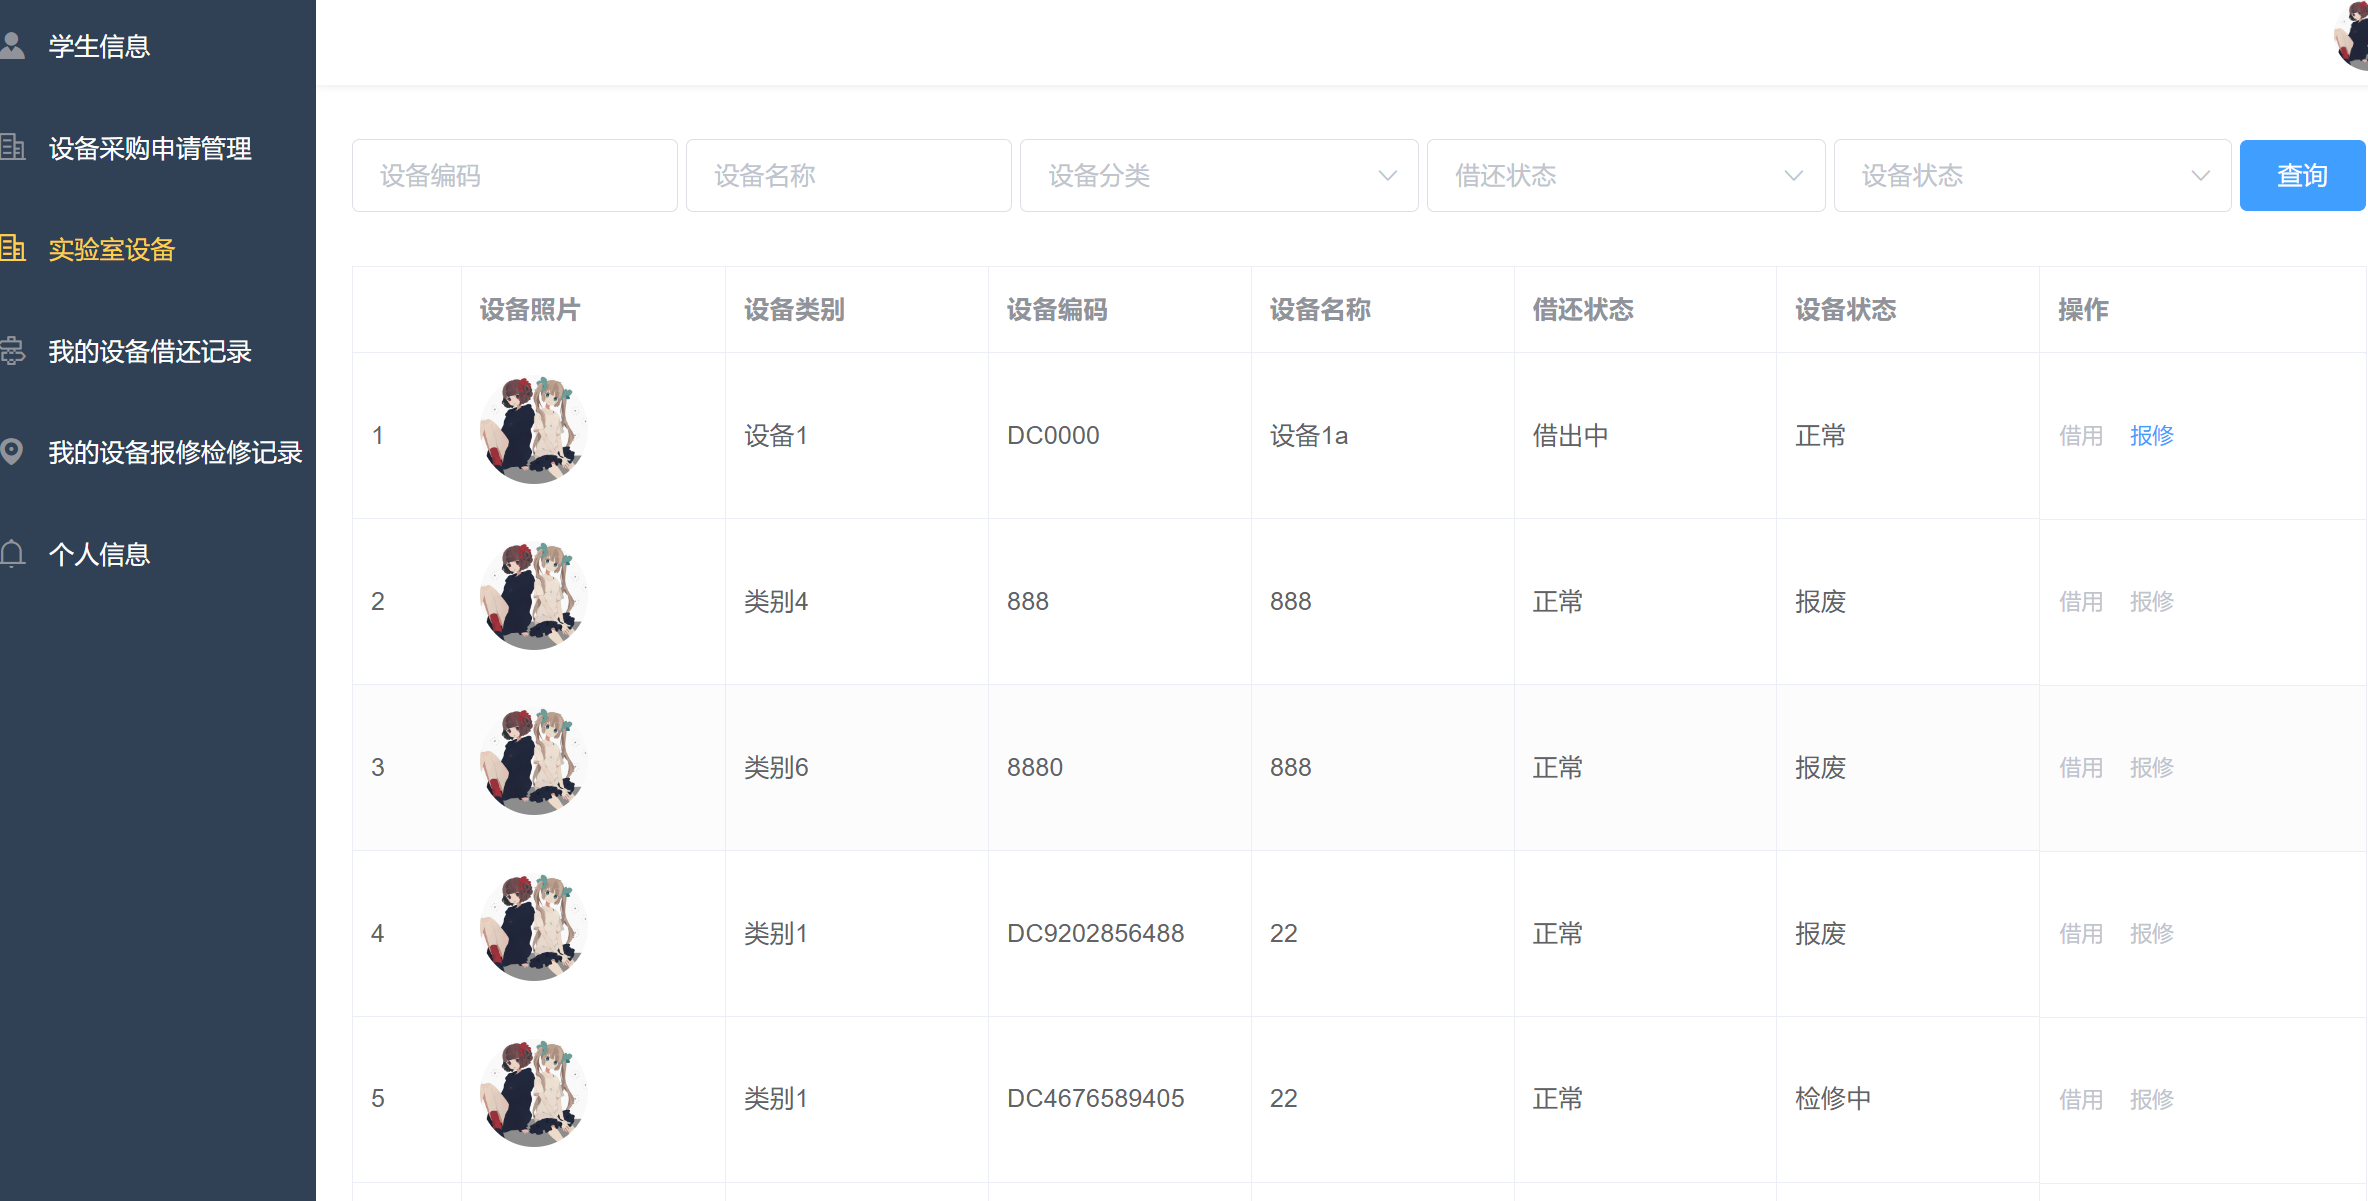Select the location pin icon for 我的设备报修检修记录
The width and height of the screenshot is (2368, 1201).
tap(14, 452)
